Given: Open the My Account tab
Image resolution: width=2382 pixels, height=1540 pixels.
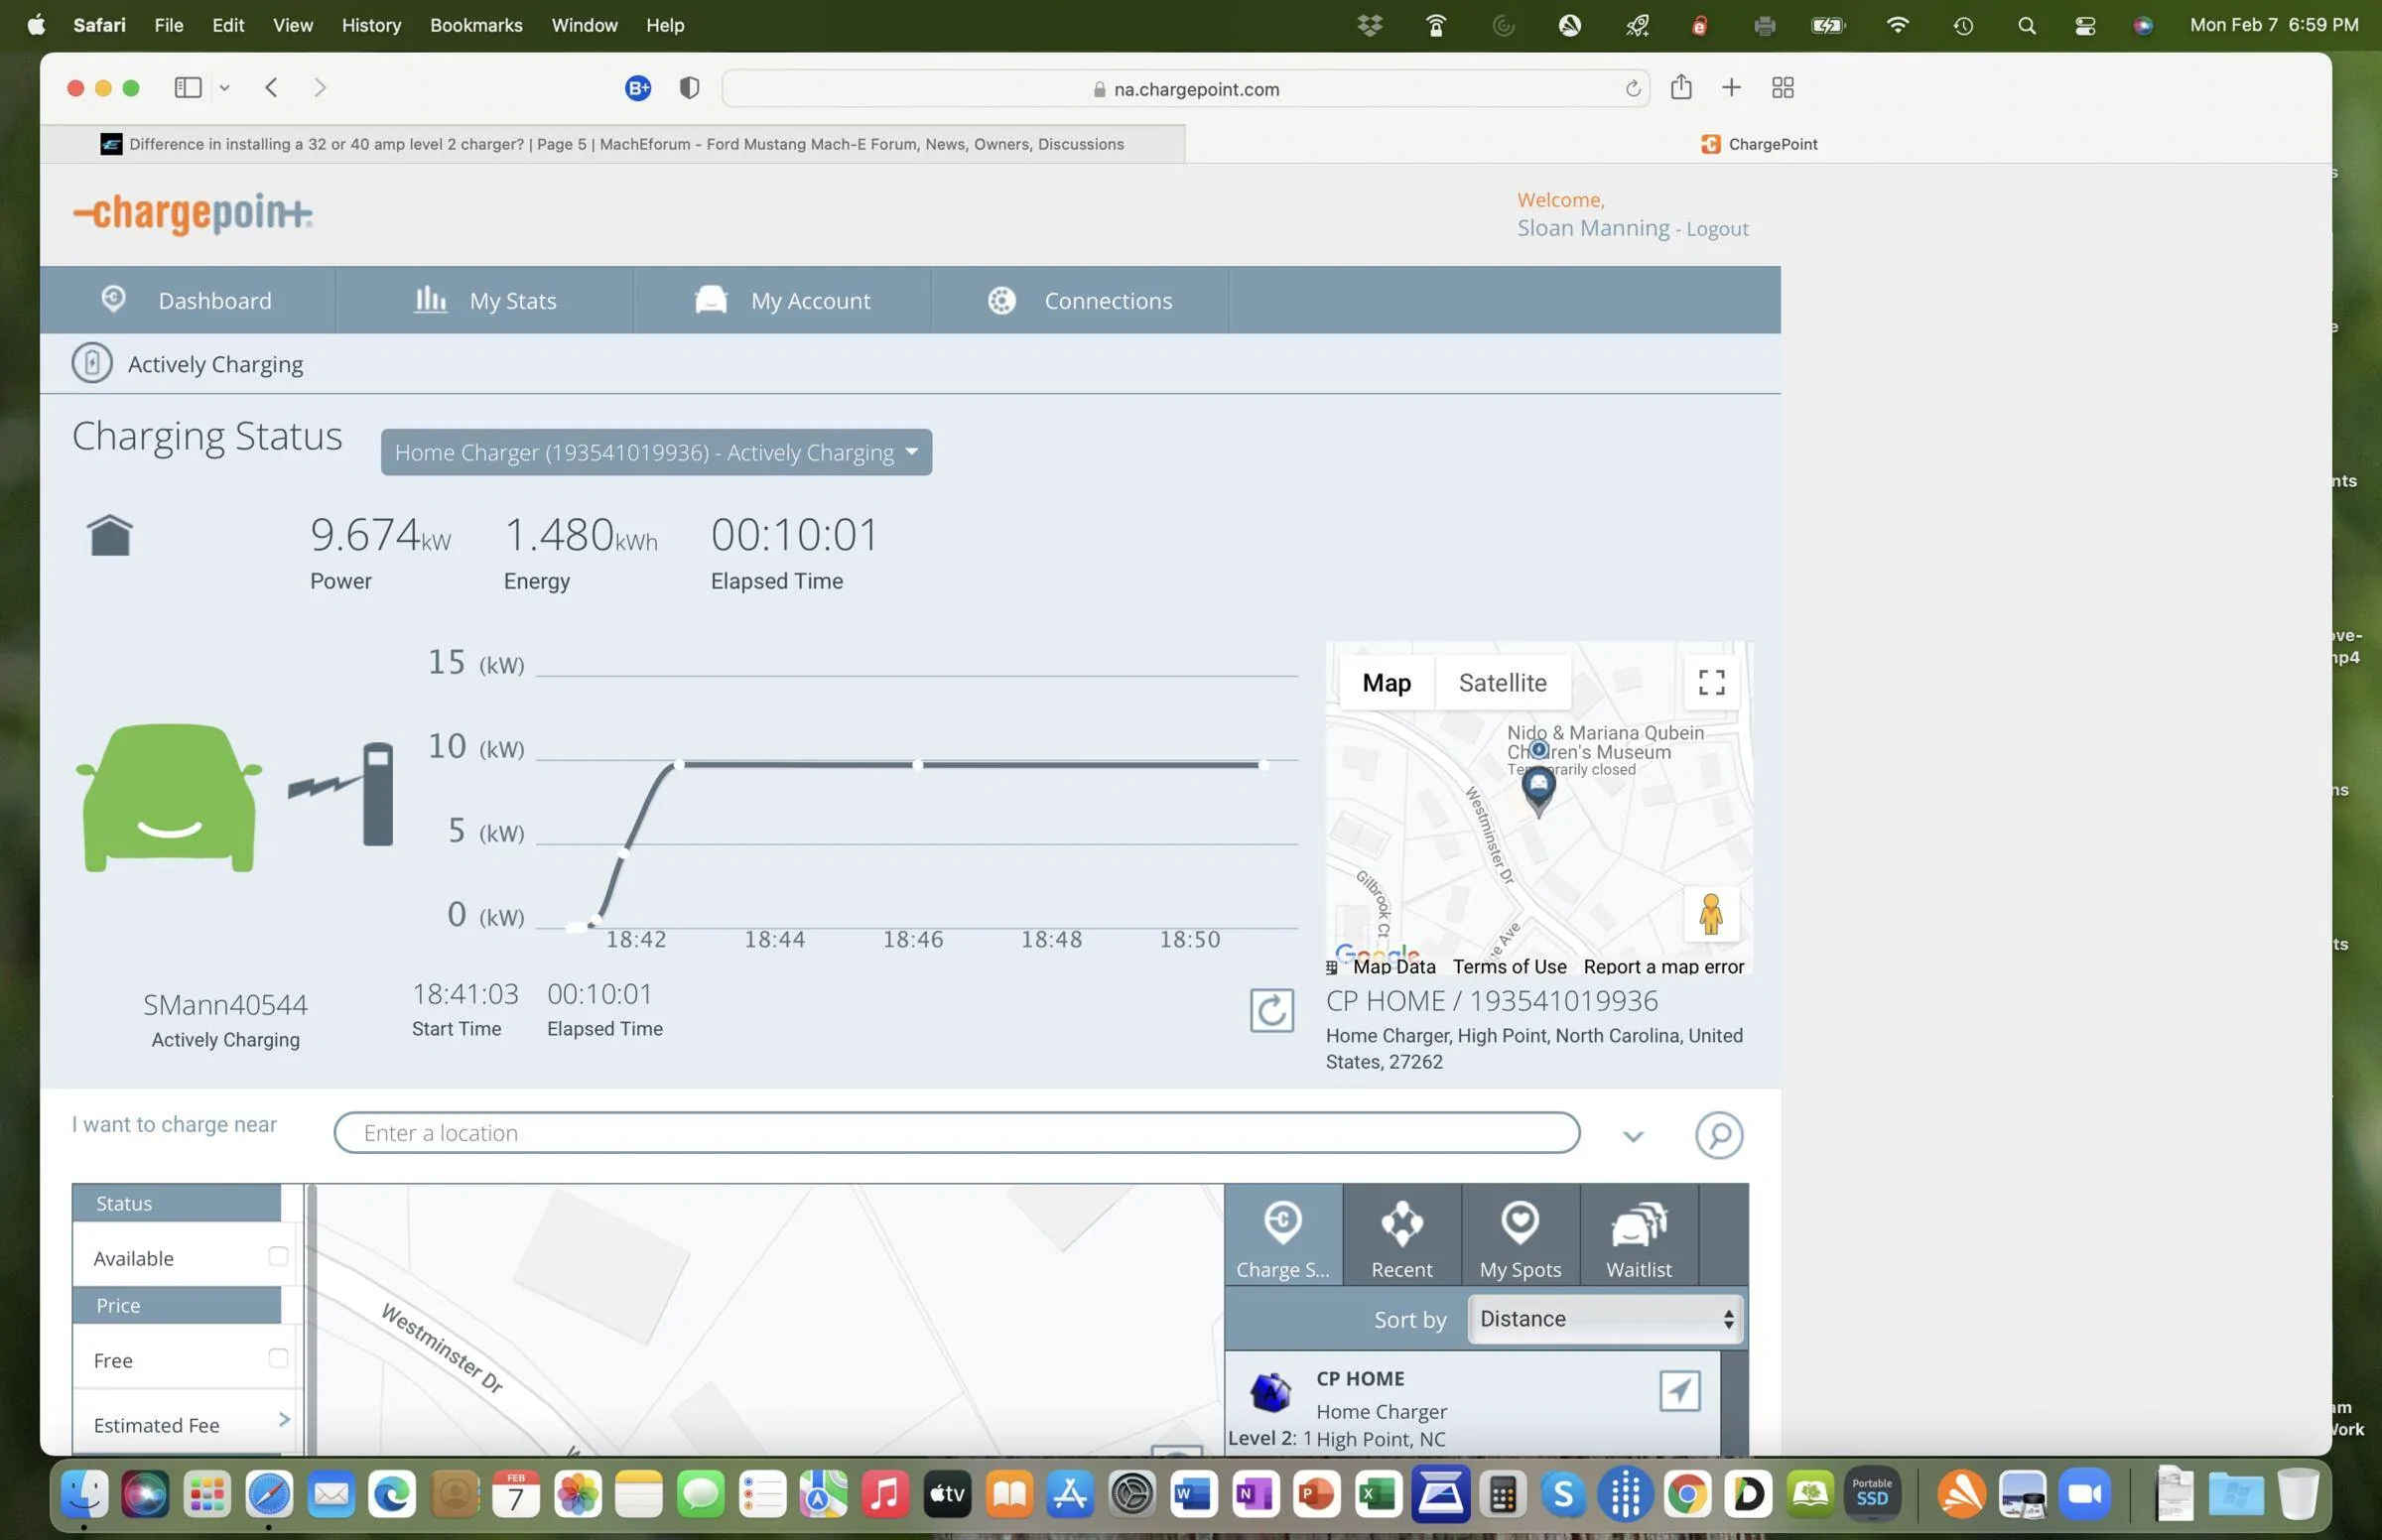Looking at the screenshot, I should coord(782,300).
